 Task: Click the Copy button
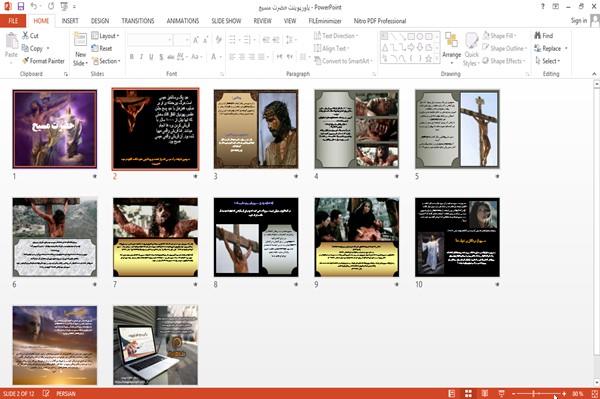[x=33, y=48]
